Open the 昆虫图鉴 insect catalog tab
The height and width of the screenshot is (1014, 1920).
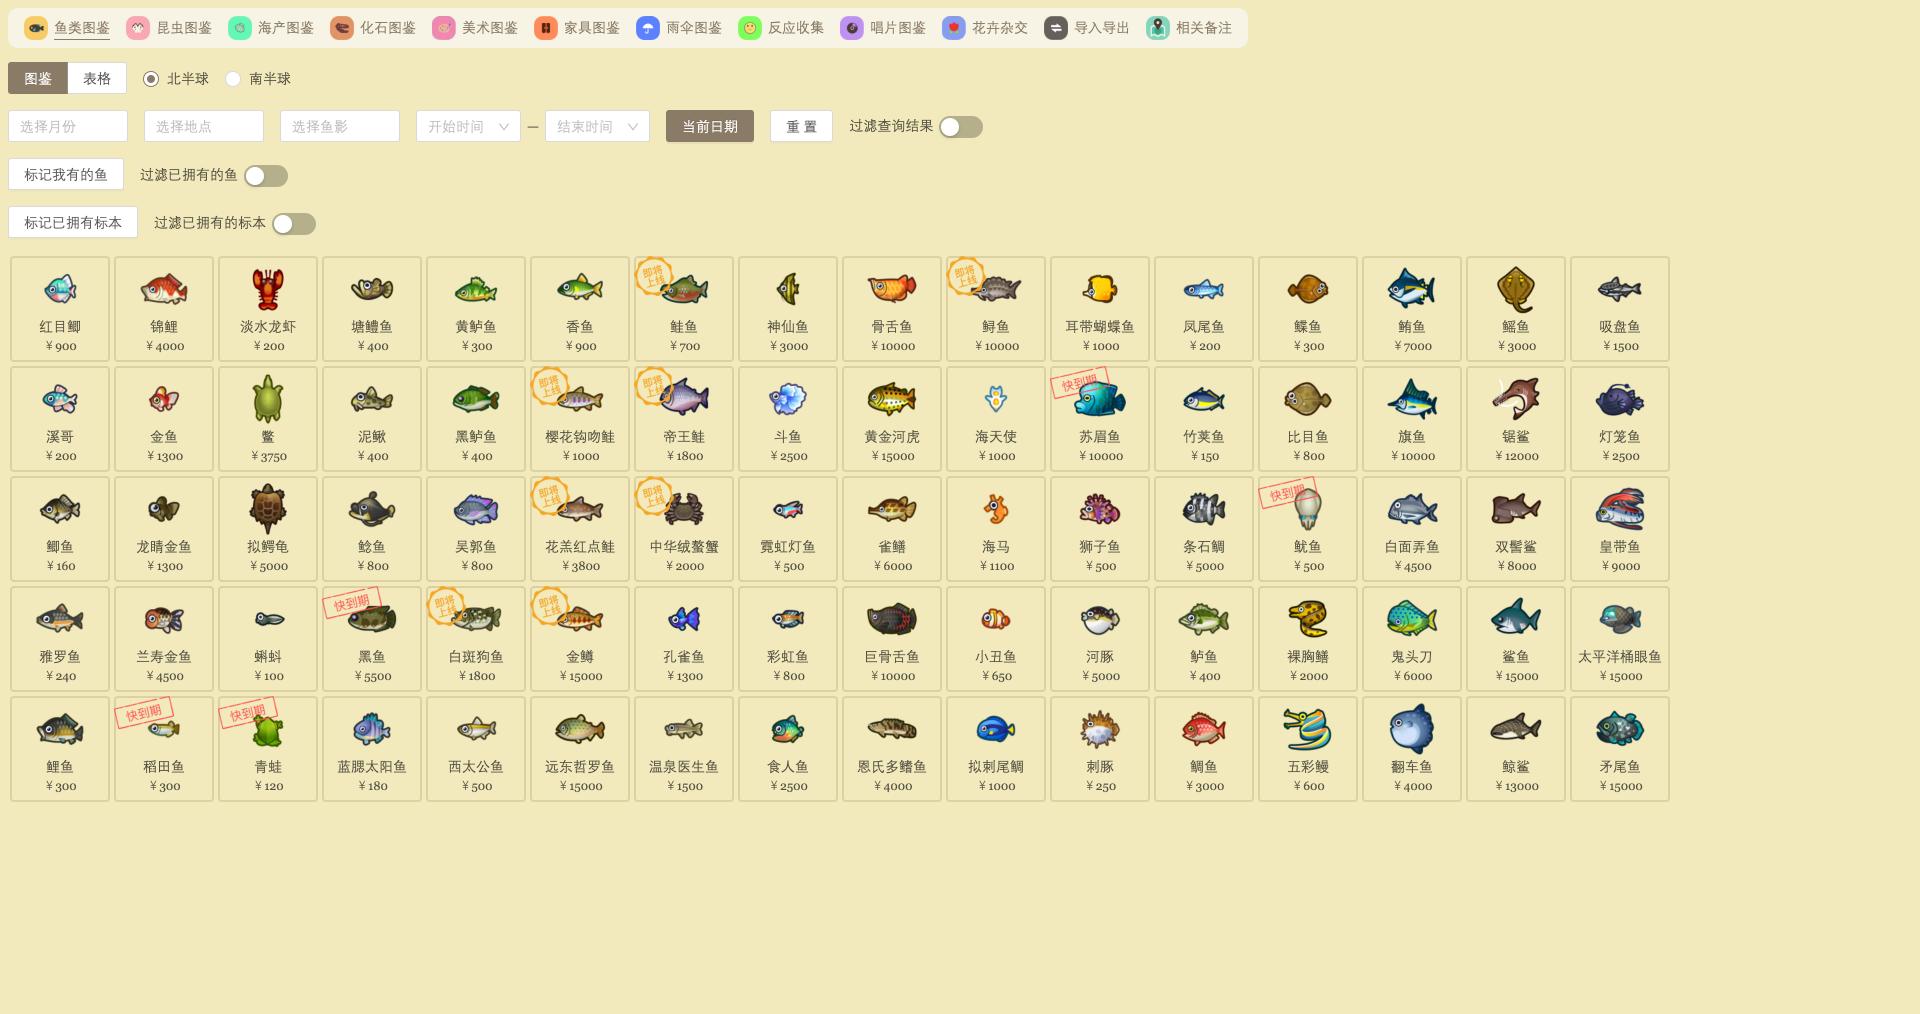pyautogui.click(x=169, y=28)
